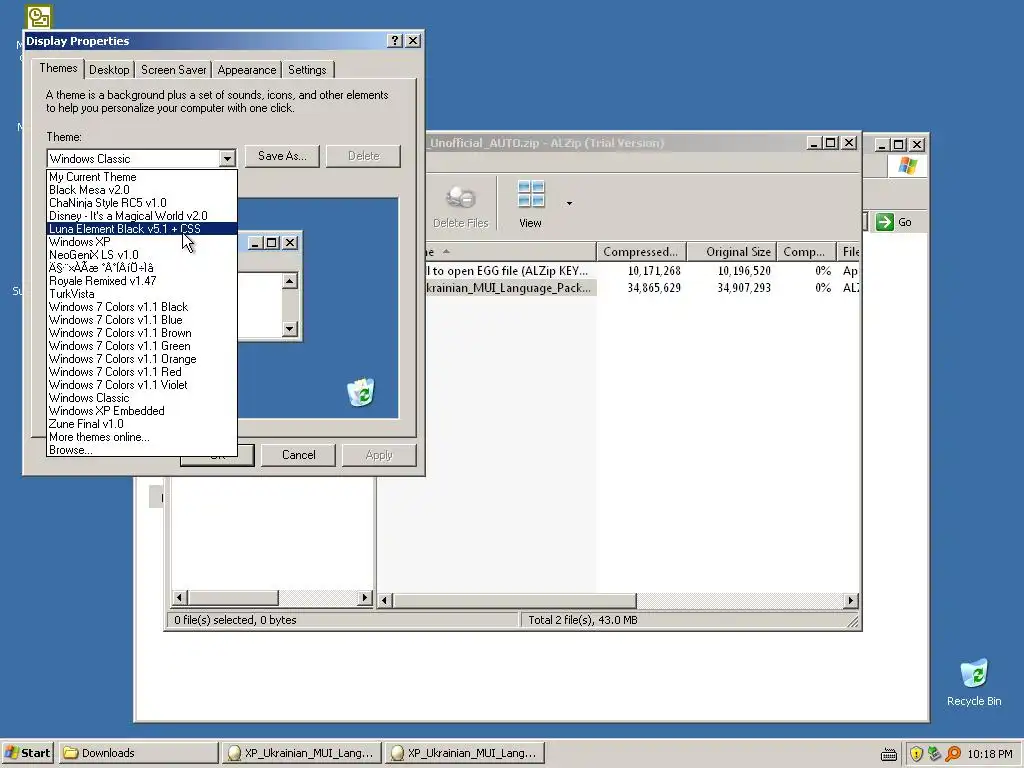
Task: Select Royale Remixed v1.47 theme
Action: [x=142, y=281]
